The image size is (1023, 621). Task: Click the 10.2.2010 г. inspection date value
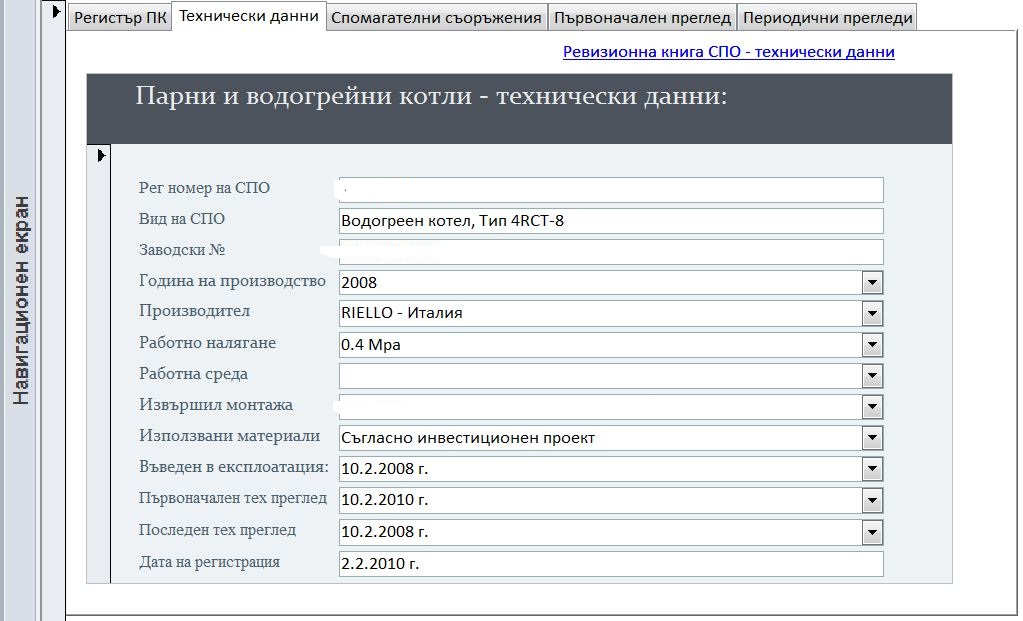(384, 500)
